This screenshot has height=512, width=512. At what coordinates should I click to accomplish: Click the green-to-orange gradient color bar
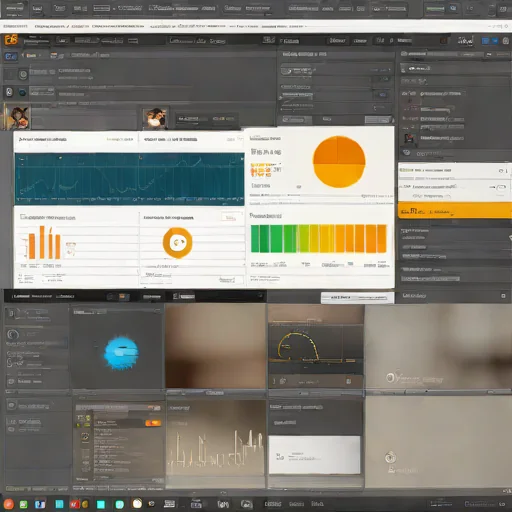pos(319,239)
